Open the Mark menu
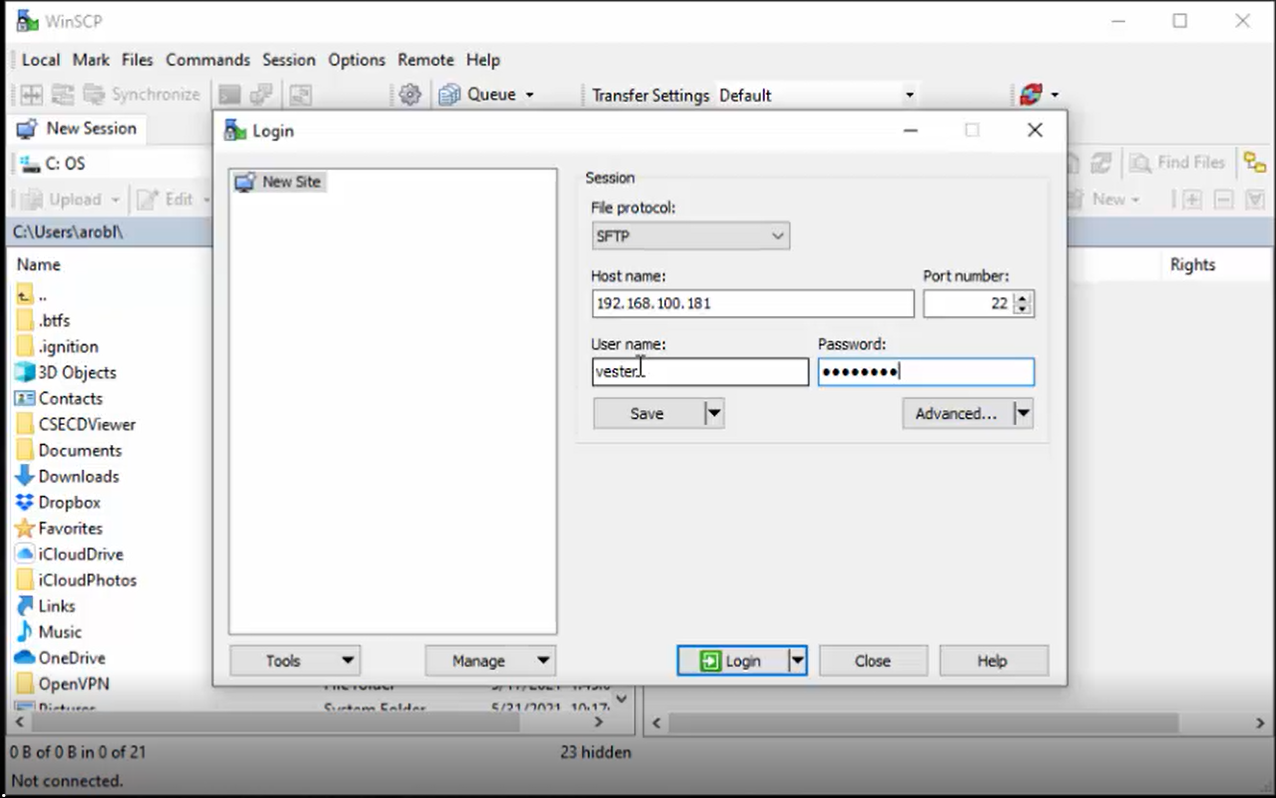Viewport: 1276px width, 798px height. [91, 60]
